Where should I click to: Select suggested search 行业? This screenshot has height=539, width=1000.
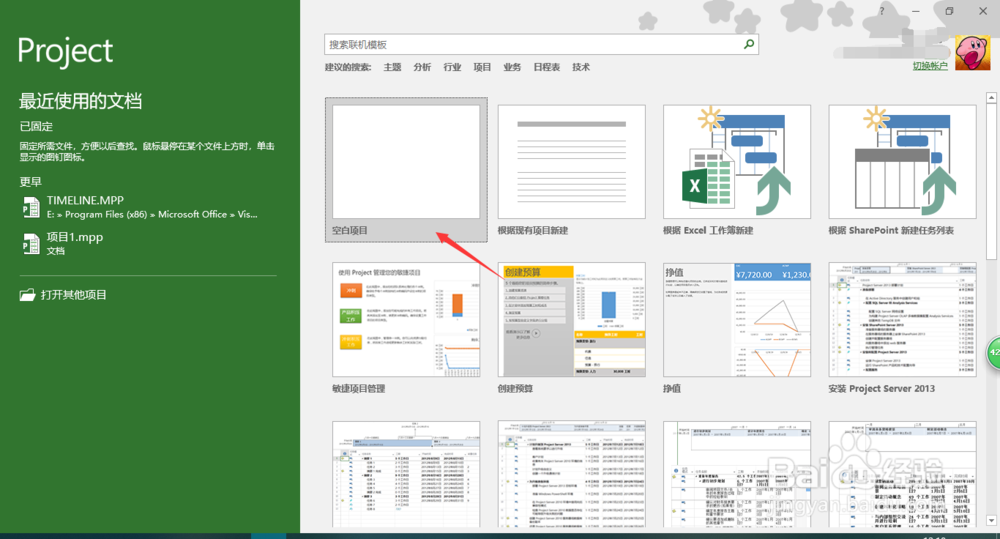coord(452,67)
